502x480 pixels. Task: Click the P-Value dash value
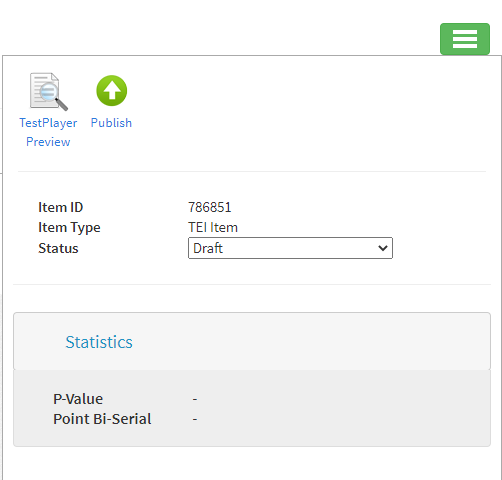click(x=195, y=399)
